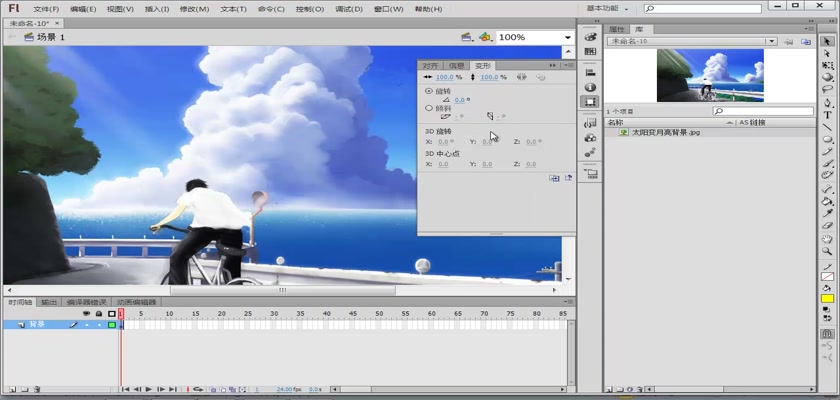Open the 基本功能 workspace dropdown
Screen dimensions: 840x400
[x=607, y=9]
